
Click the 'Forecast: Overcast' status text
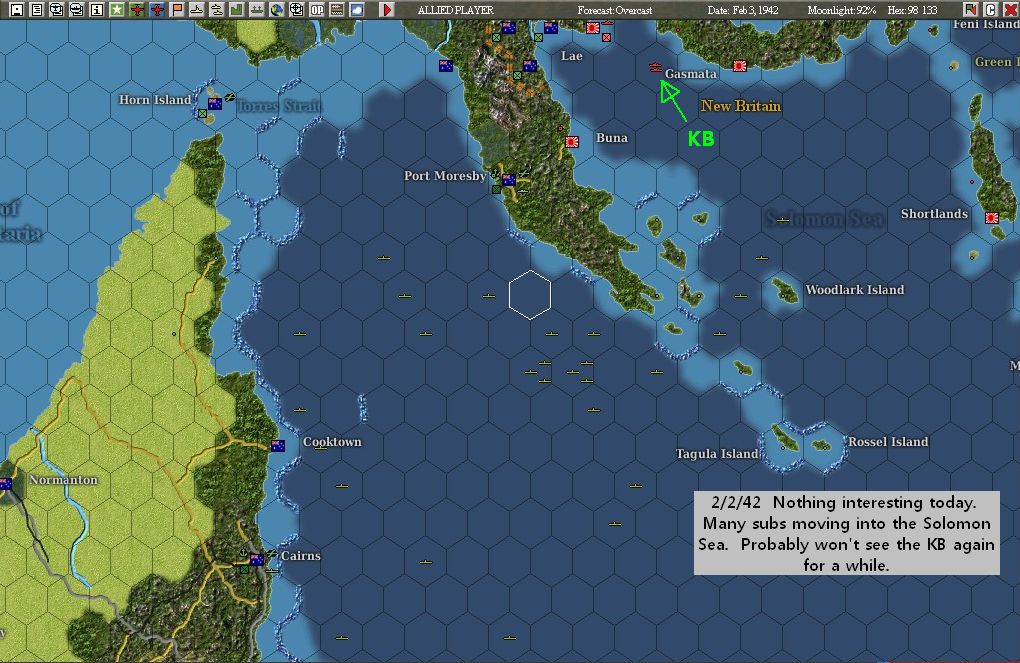tap(615, 10)
